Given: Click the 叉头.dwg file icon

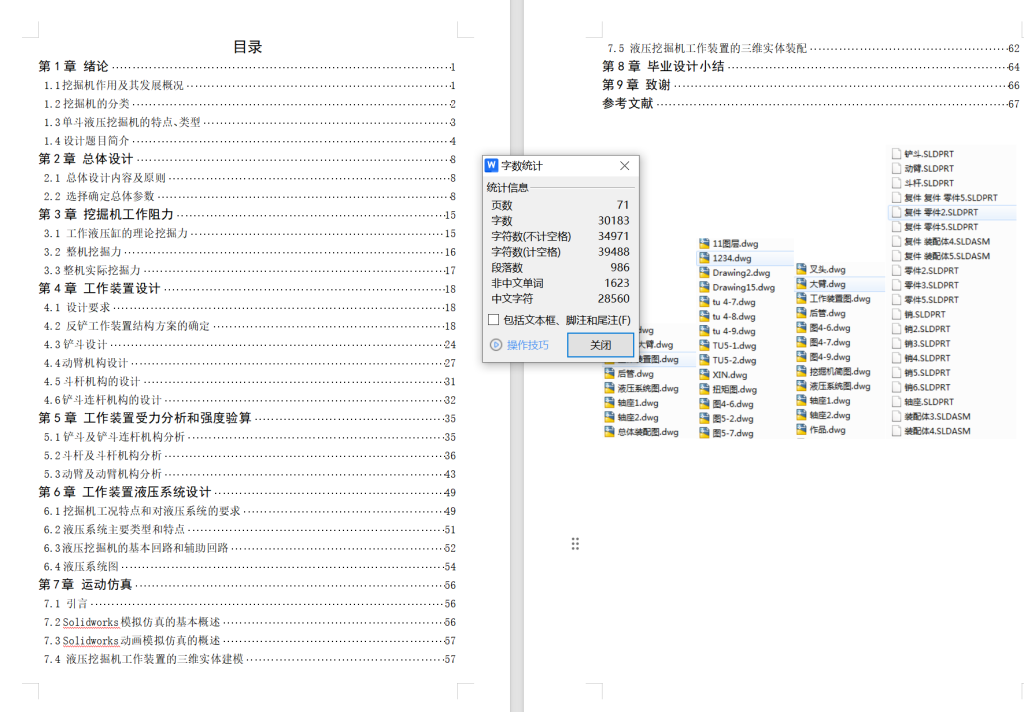Looking at the screenshot, I should (801, 270).
